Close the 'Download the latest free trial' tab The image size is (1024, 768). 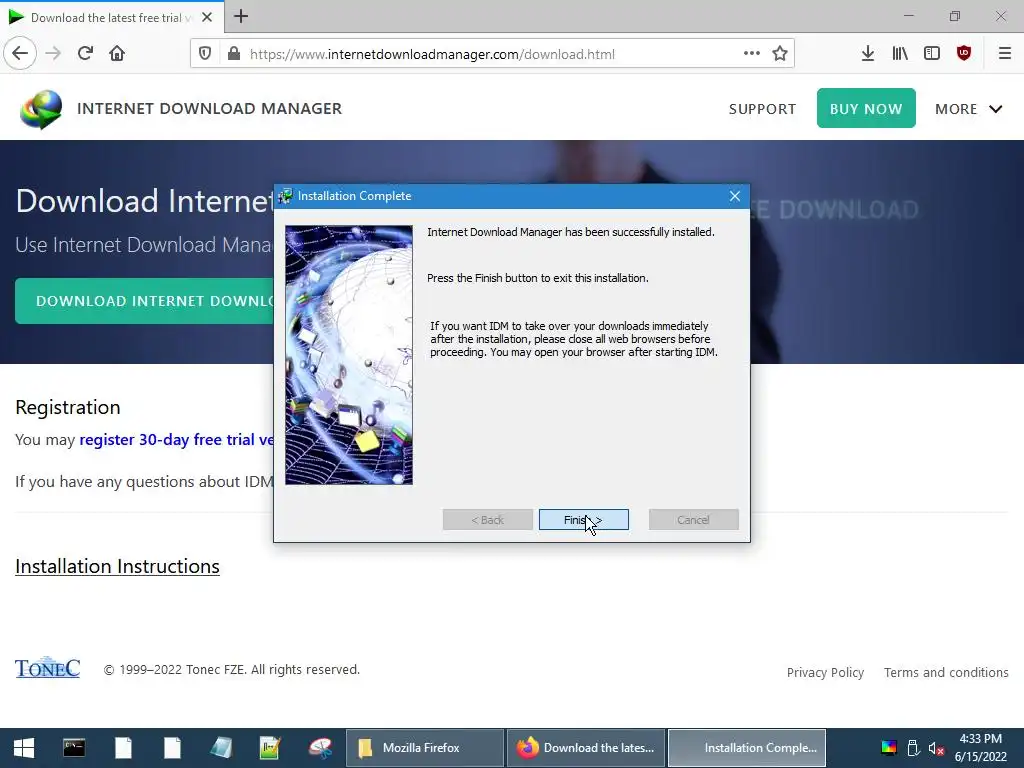(x=207, y=17)
